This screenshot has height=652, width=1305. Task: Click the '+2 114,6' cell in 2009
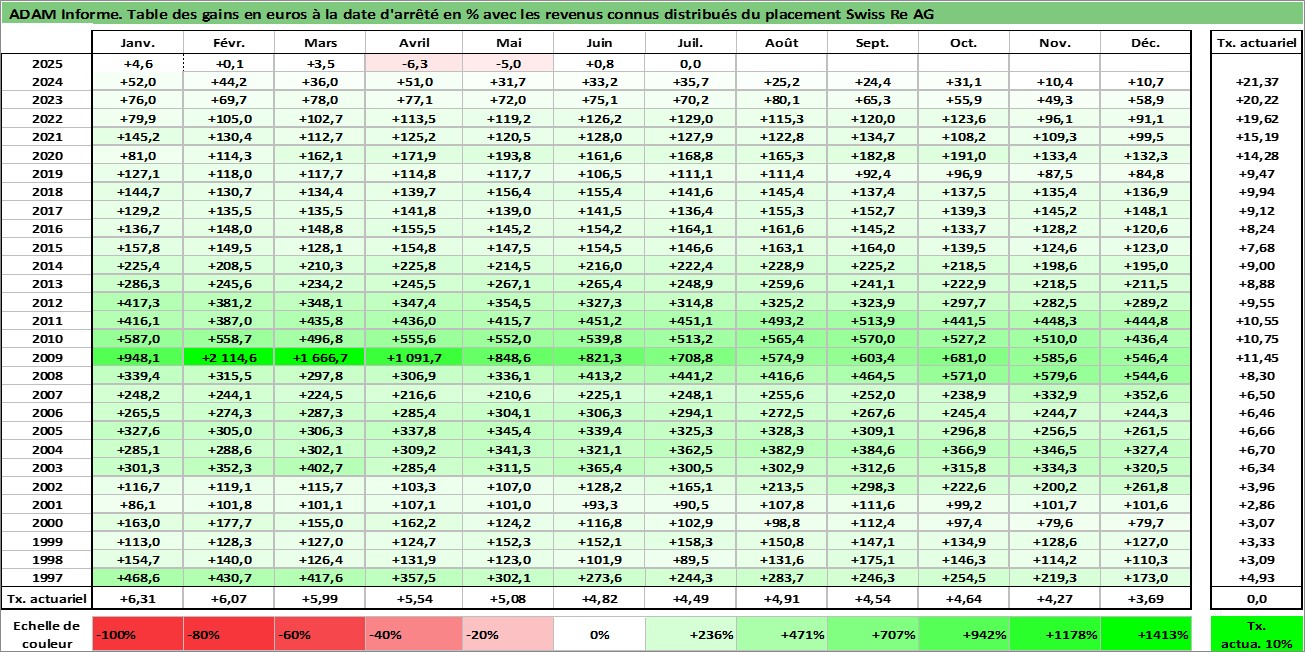pos(229,357)
